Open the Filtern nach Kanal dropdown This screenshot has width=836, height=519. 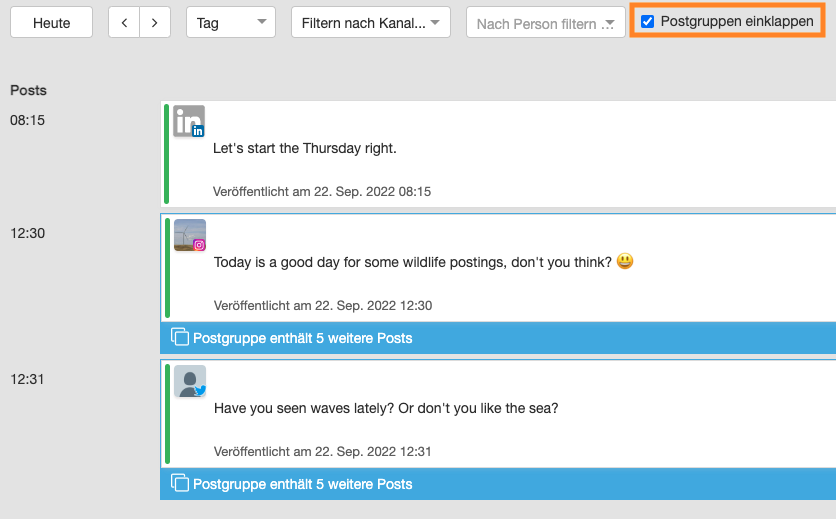tap(370, 23)
